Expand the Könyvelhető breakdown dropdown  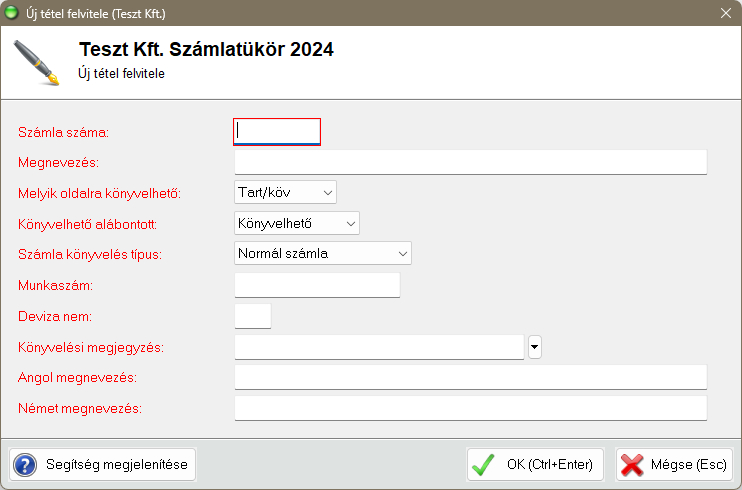[297, 223]
